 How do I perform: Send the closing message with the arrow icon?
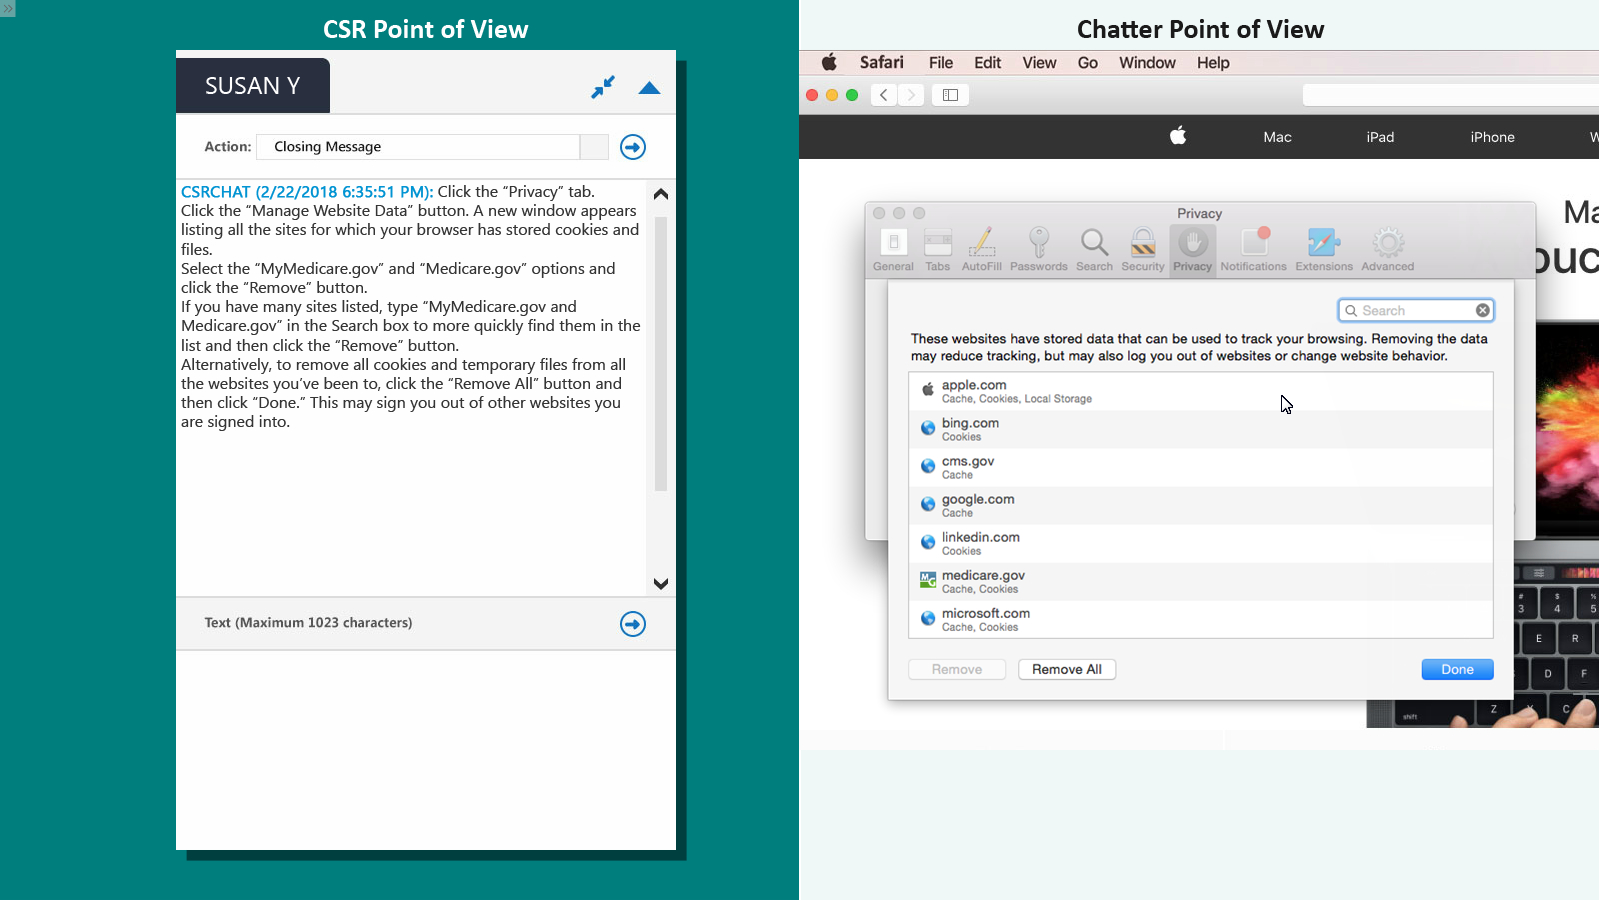pyautogui.click(x=632, y=147)
